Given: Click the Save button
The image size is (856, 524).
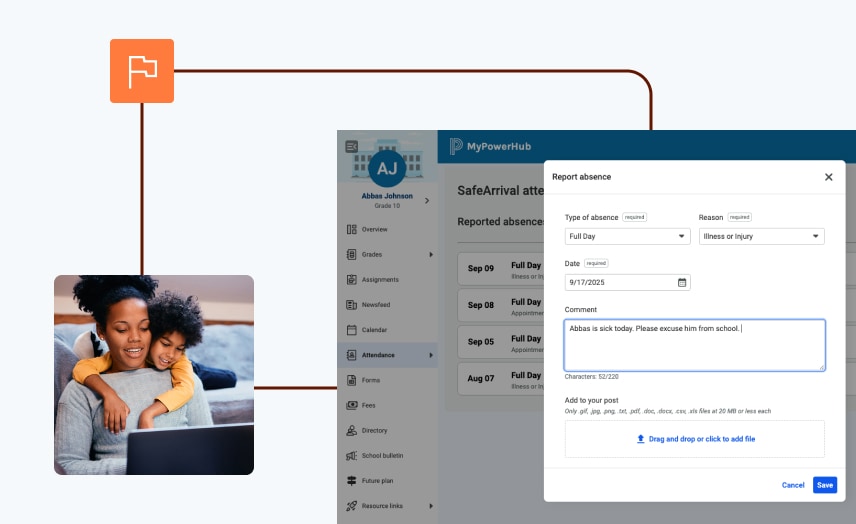Looking at the screenshot, I should pos(825,485).
